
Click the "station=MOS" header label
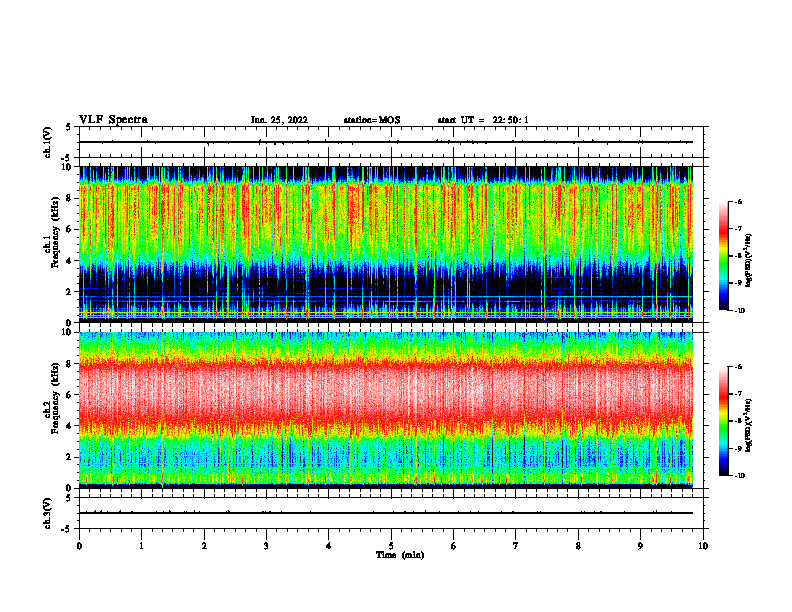[x=372, y=120]
